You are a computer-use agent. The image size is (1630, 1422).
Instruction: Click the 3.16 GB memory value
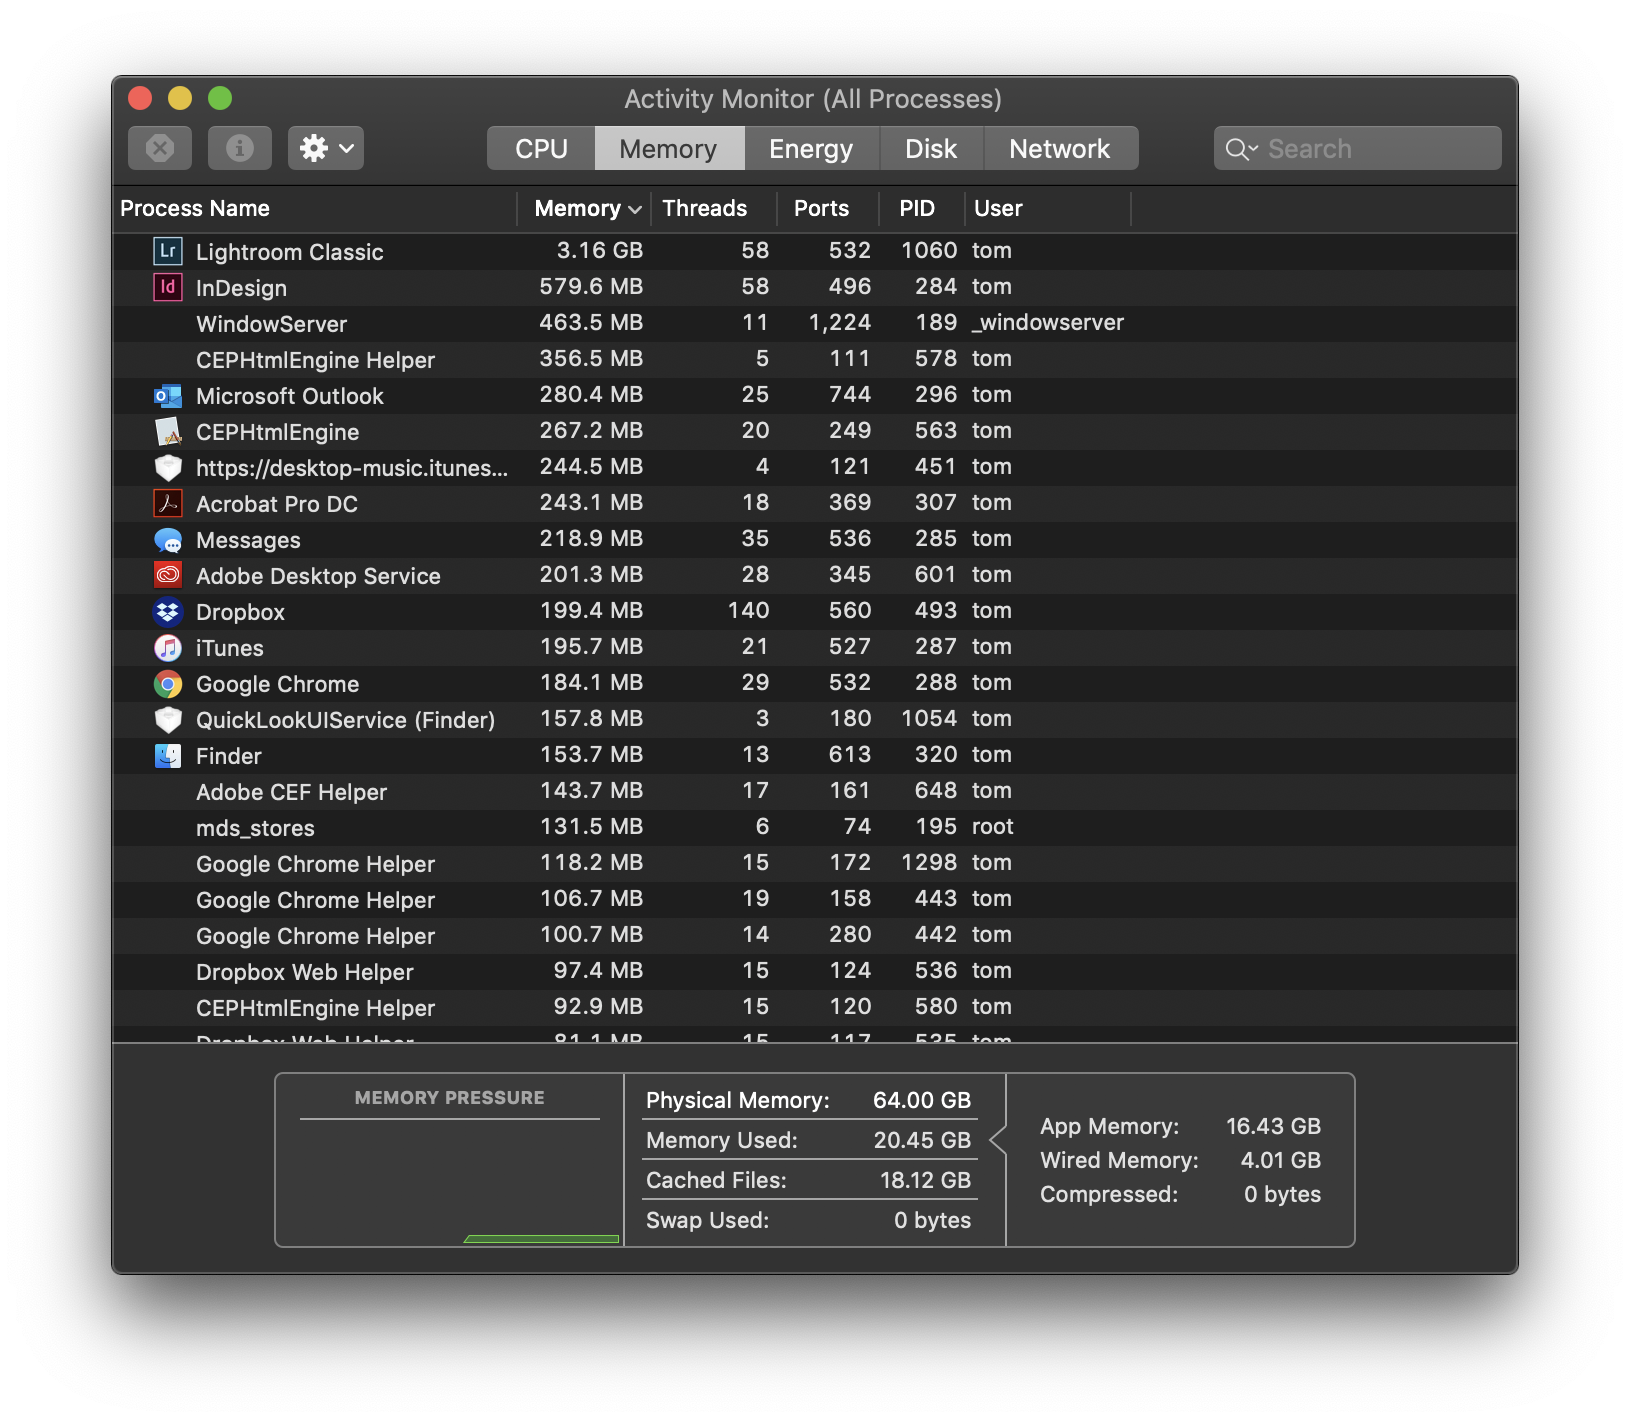pos(600,250)
